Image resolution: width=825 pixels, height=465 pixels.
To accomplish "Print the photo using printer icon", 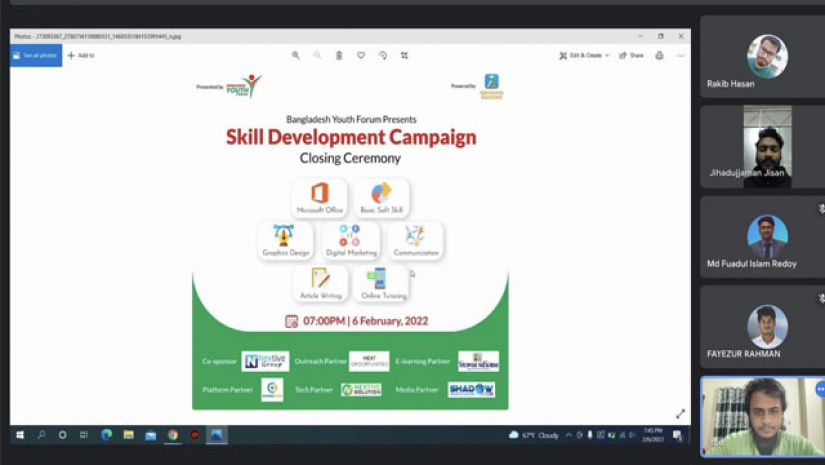I will 659,55.
